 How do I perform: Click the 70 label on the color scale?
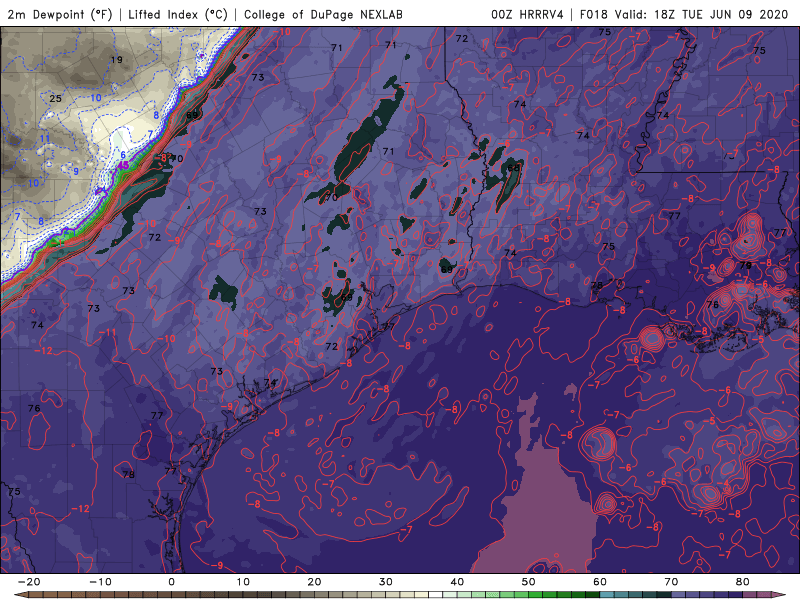coord(671,582)
